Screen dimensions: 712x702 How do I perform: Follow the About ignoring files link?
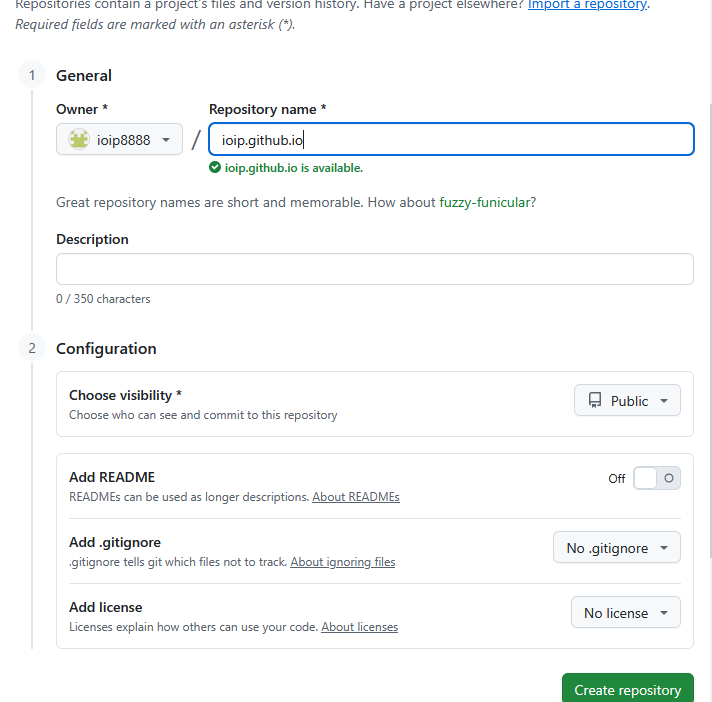click(x=342, y=562)
